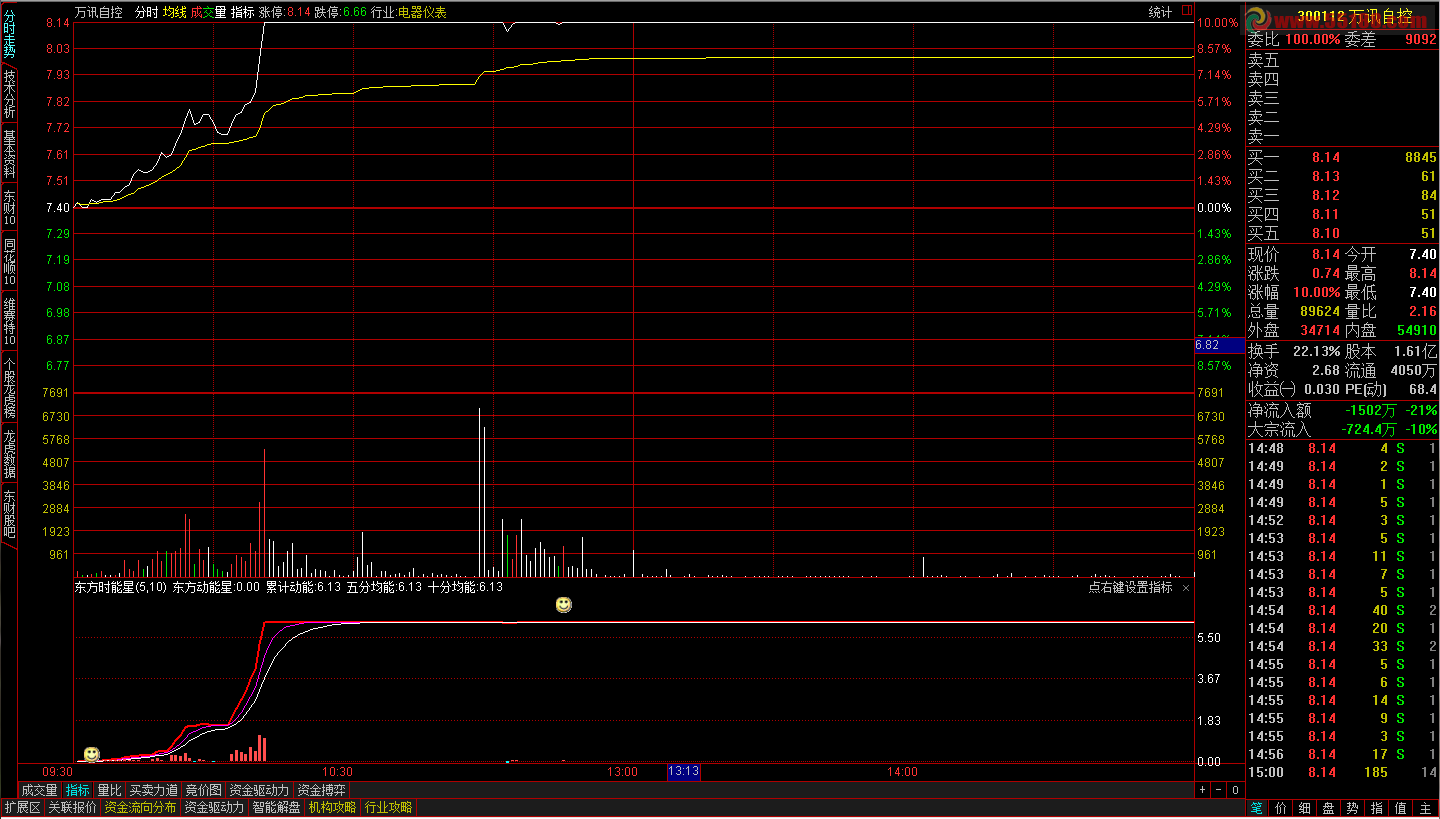Image resolution: width=1440 pixels, height=819 pixels.
Task: Click the smiley face marker above the indicator line
Action: pyautogui.click(x=564, y=605)
